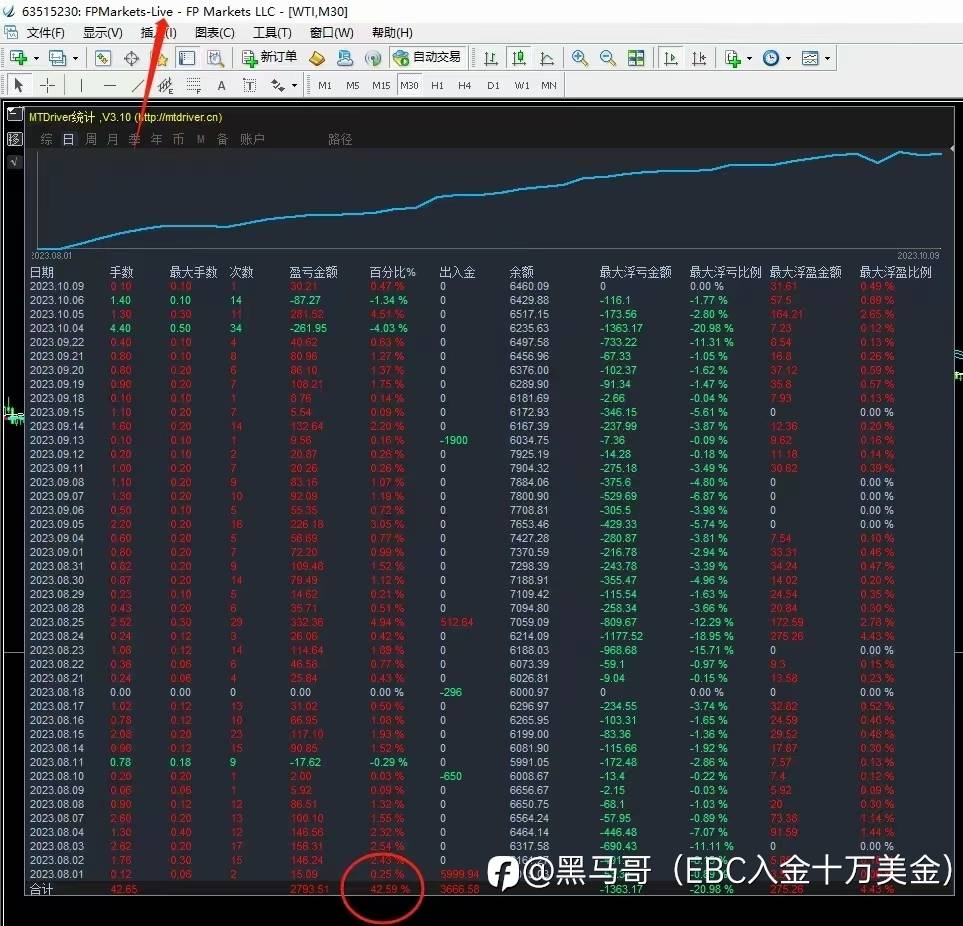Click the 新订单 new order button

pos(269,58)
